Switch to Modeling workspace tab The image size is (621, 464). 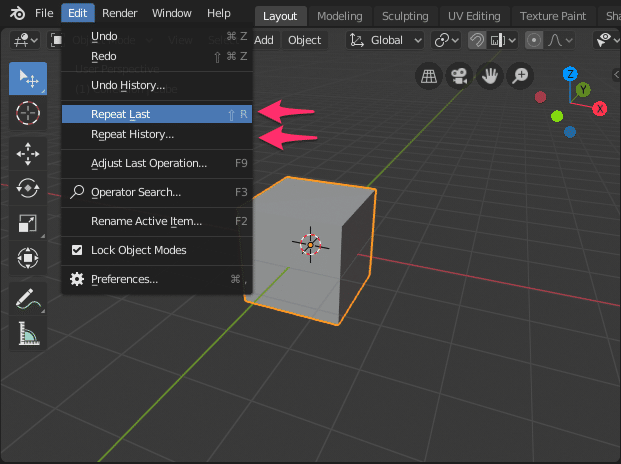(340, 16)
